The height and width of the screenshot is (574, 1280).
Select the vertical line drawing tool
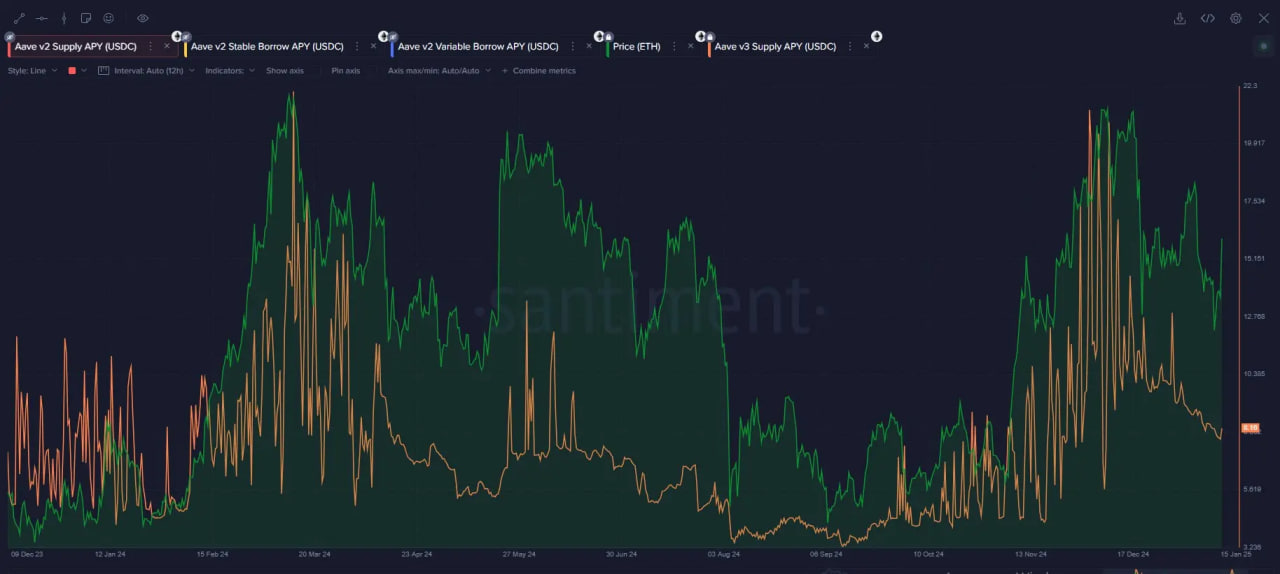point(64,18)
